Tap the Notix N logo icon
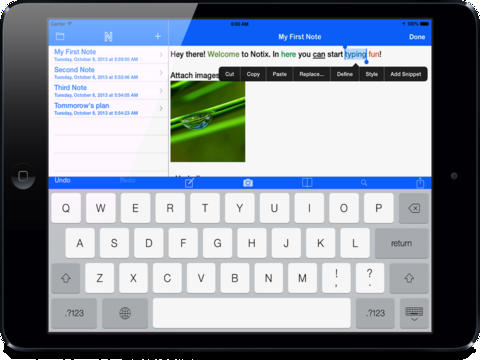The width and height of the screenshot is (480, 360). point(108,37)
